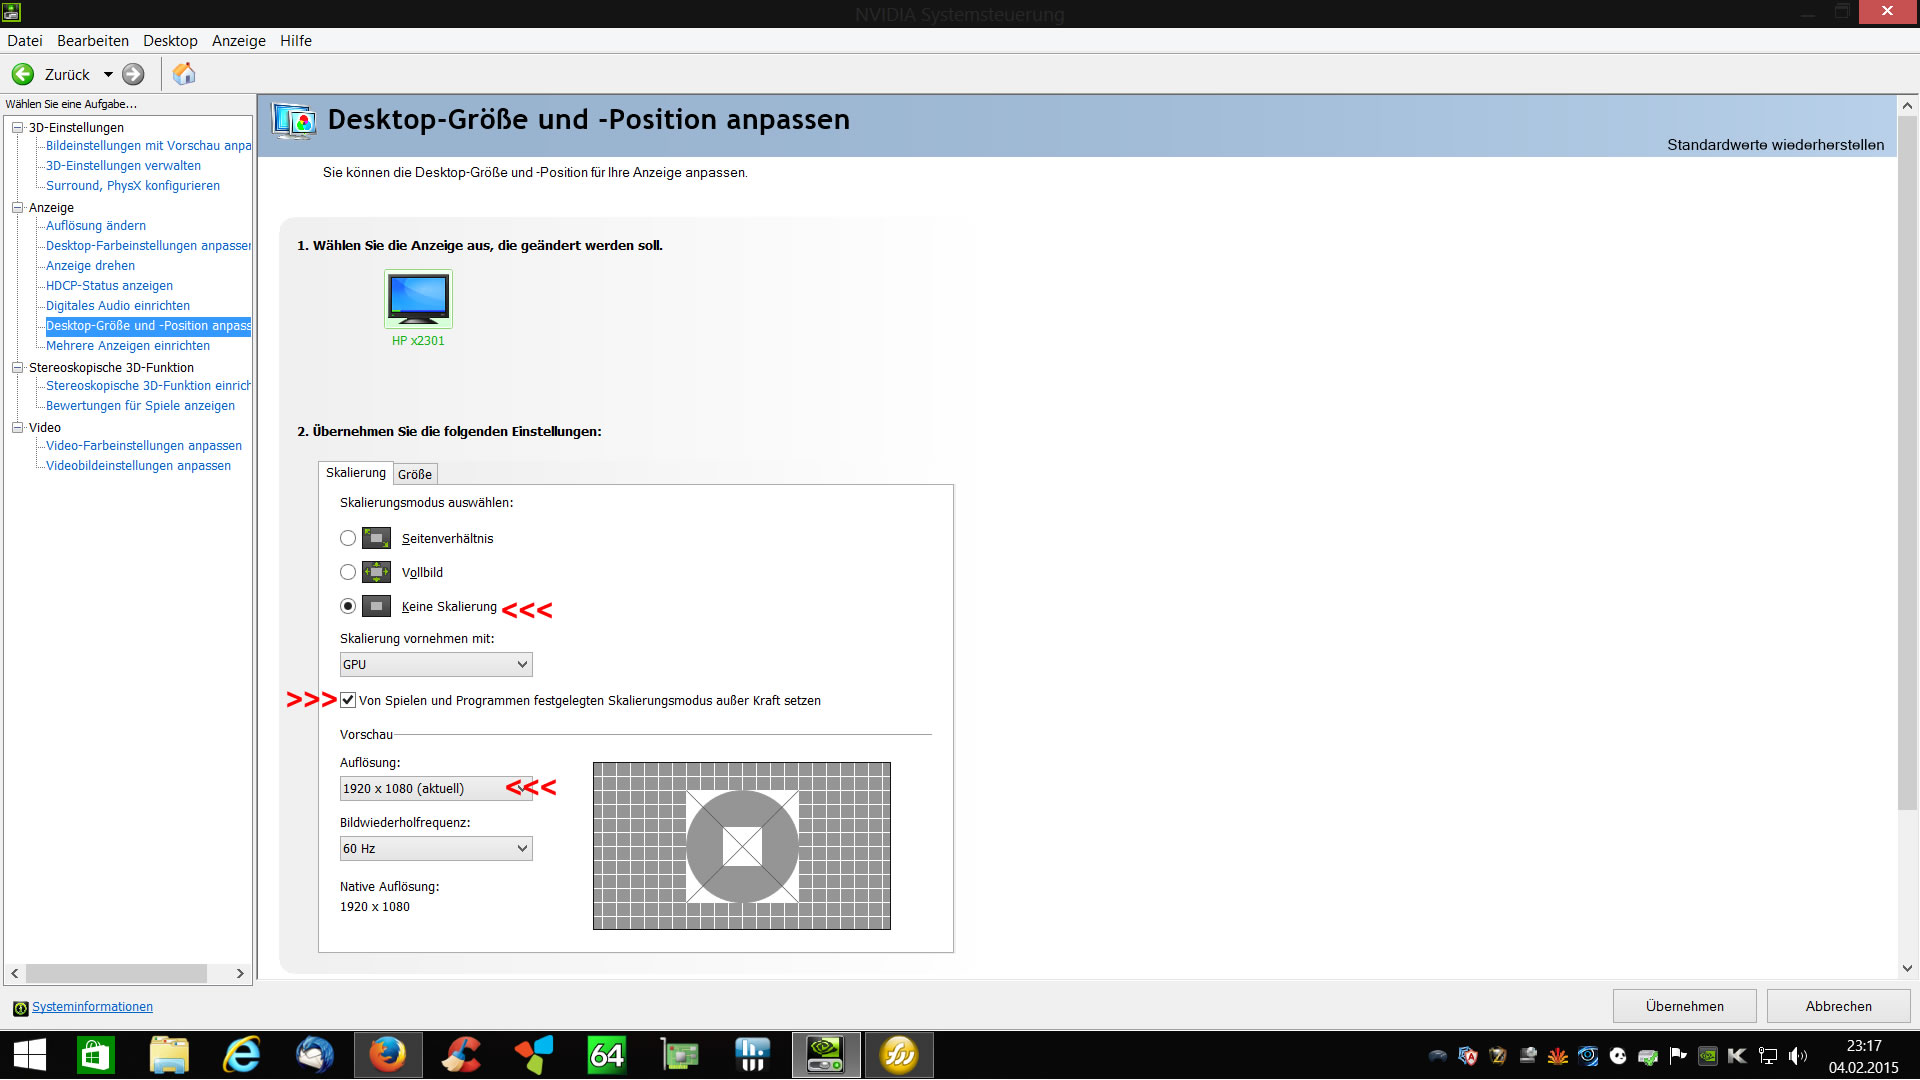Launch CCleaner from the taskbar

pos(461,1055)
